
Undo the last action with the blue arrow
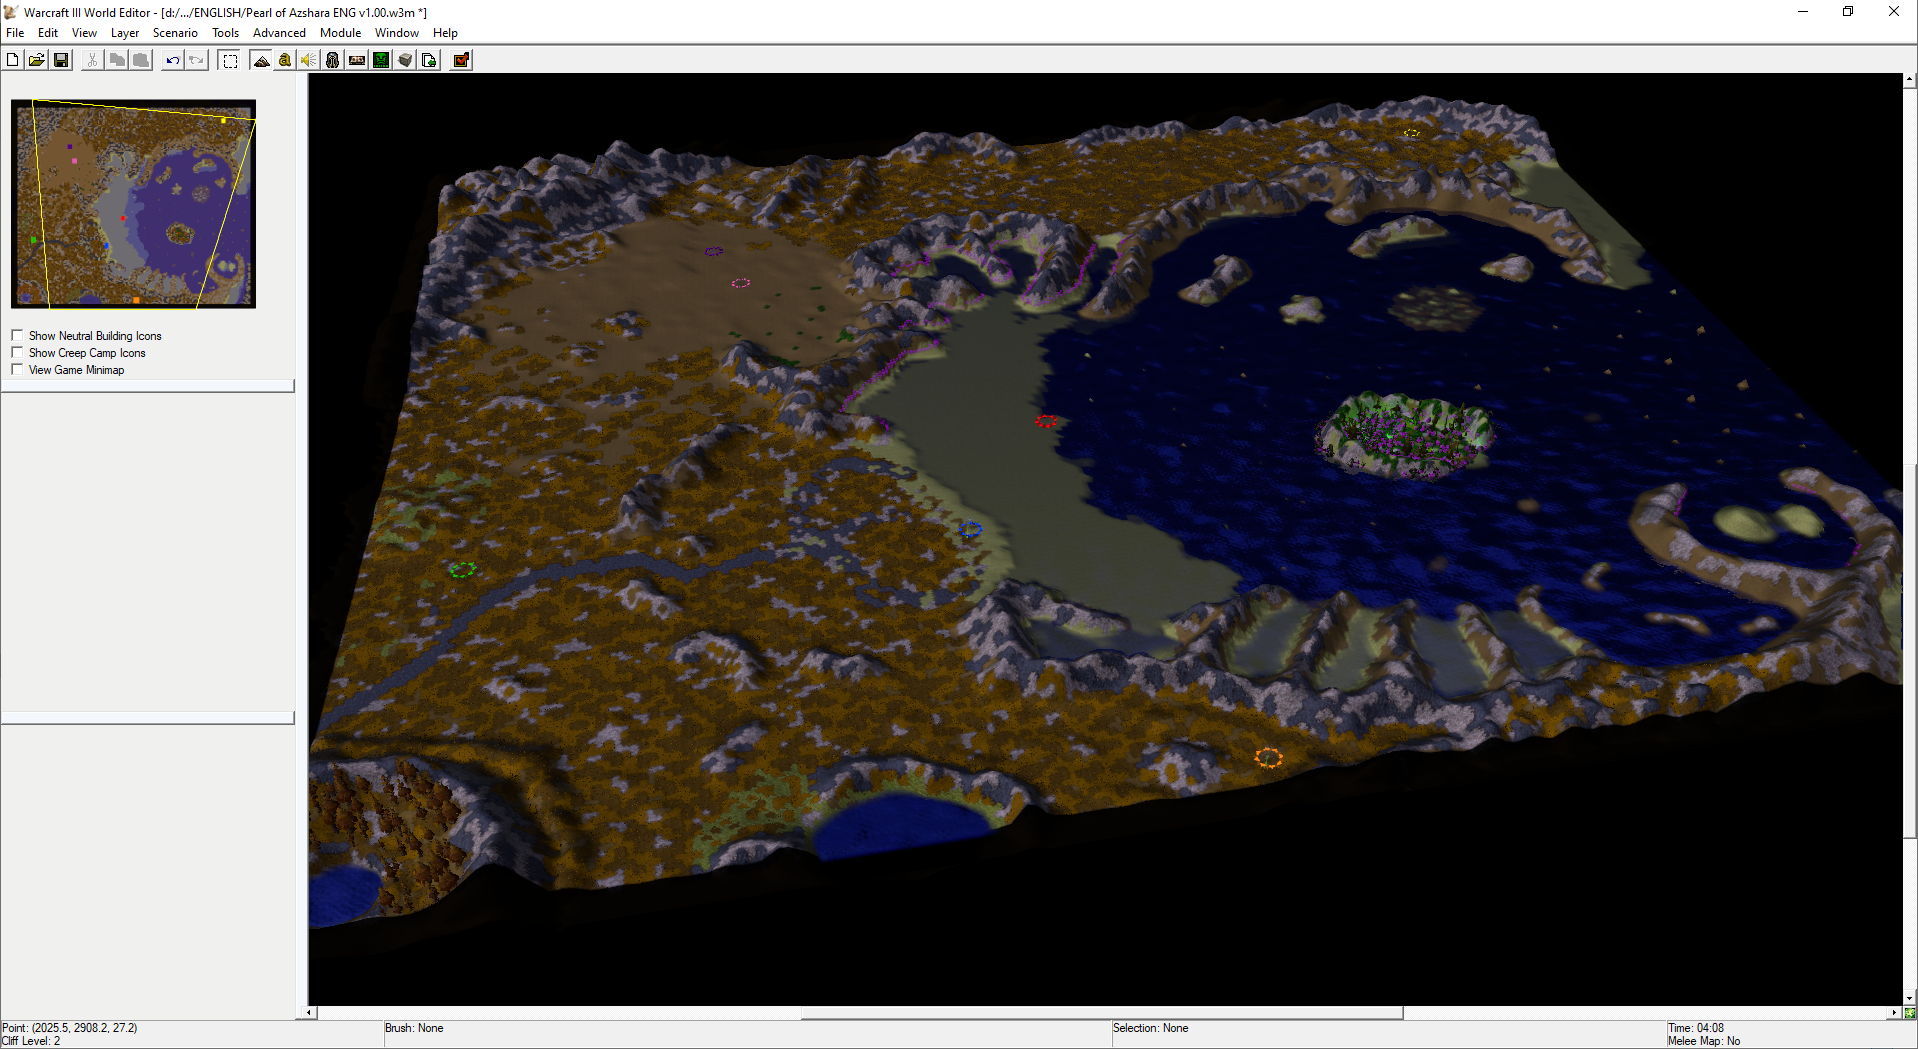[172, 60]
